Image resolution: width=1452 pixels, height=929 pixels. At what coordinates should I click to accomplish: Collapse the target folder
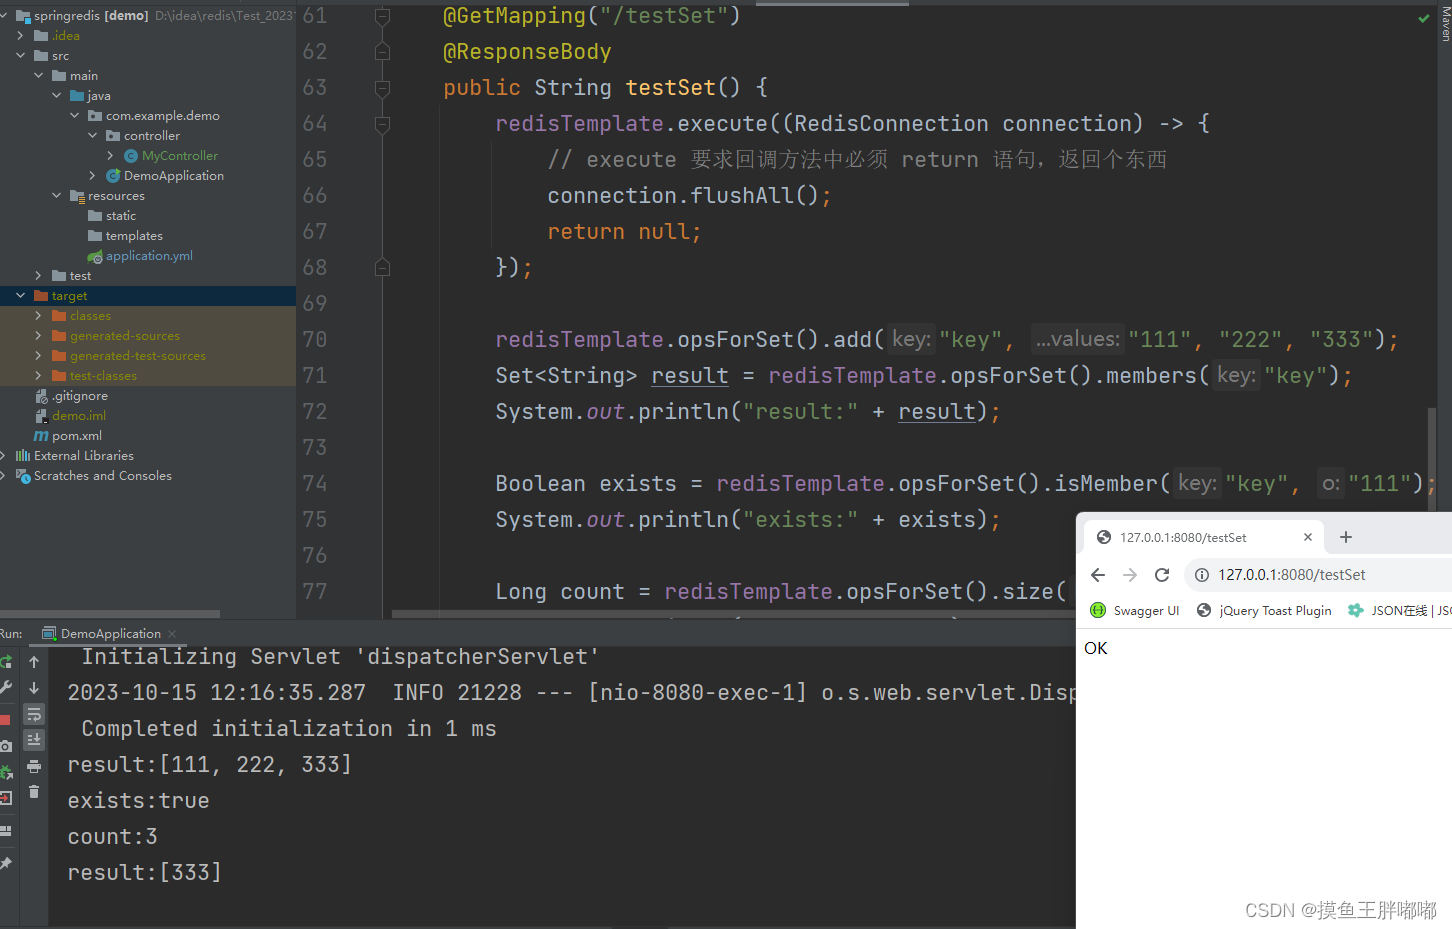point(21,296)
